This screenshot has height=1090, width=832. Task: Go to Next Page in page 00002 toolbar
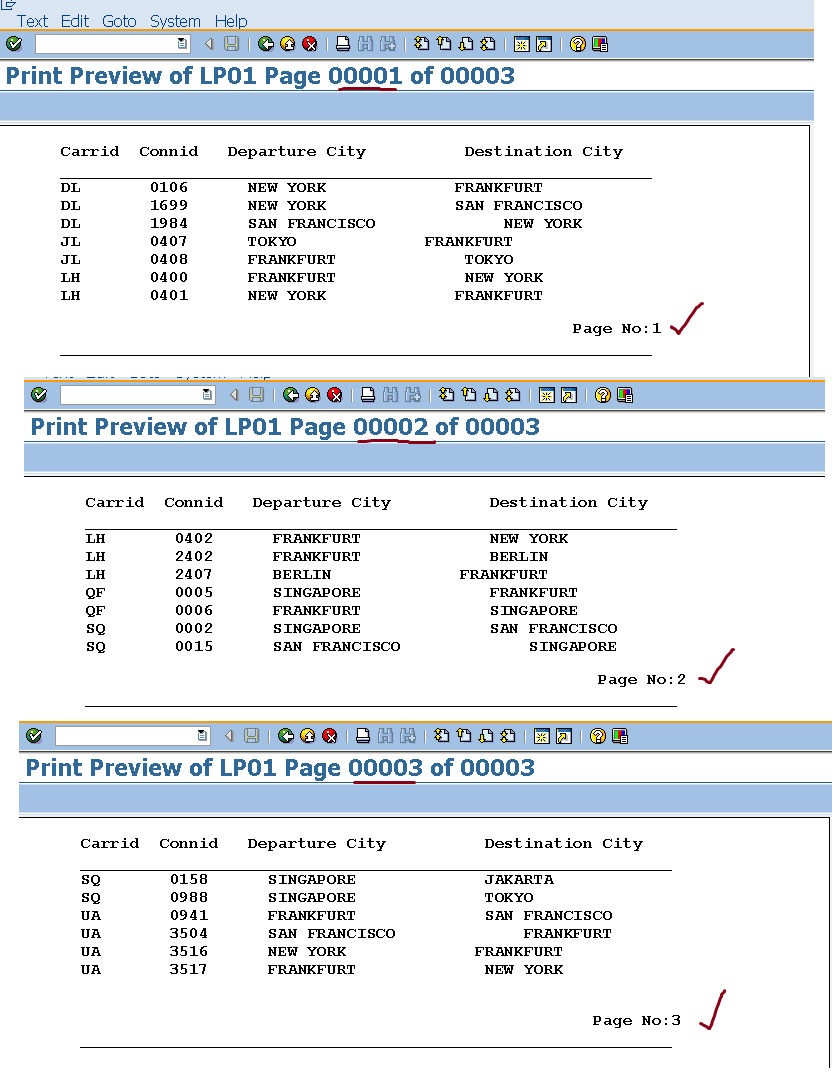coord(491,396)
